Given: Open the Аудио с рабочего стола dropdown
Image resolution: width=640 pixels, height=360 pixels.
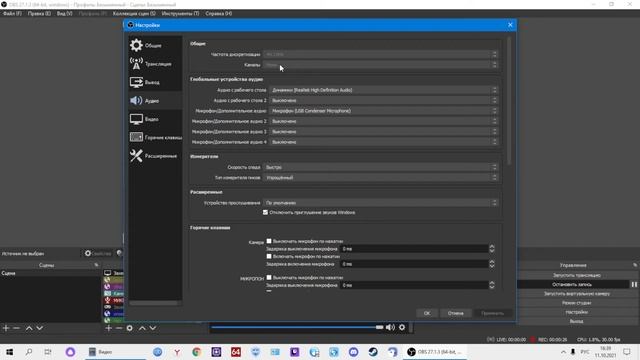Looking at the screenshot, I should click(383, 90).
